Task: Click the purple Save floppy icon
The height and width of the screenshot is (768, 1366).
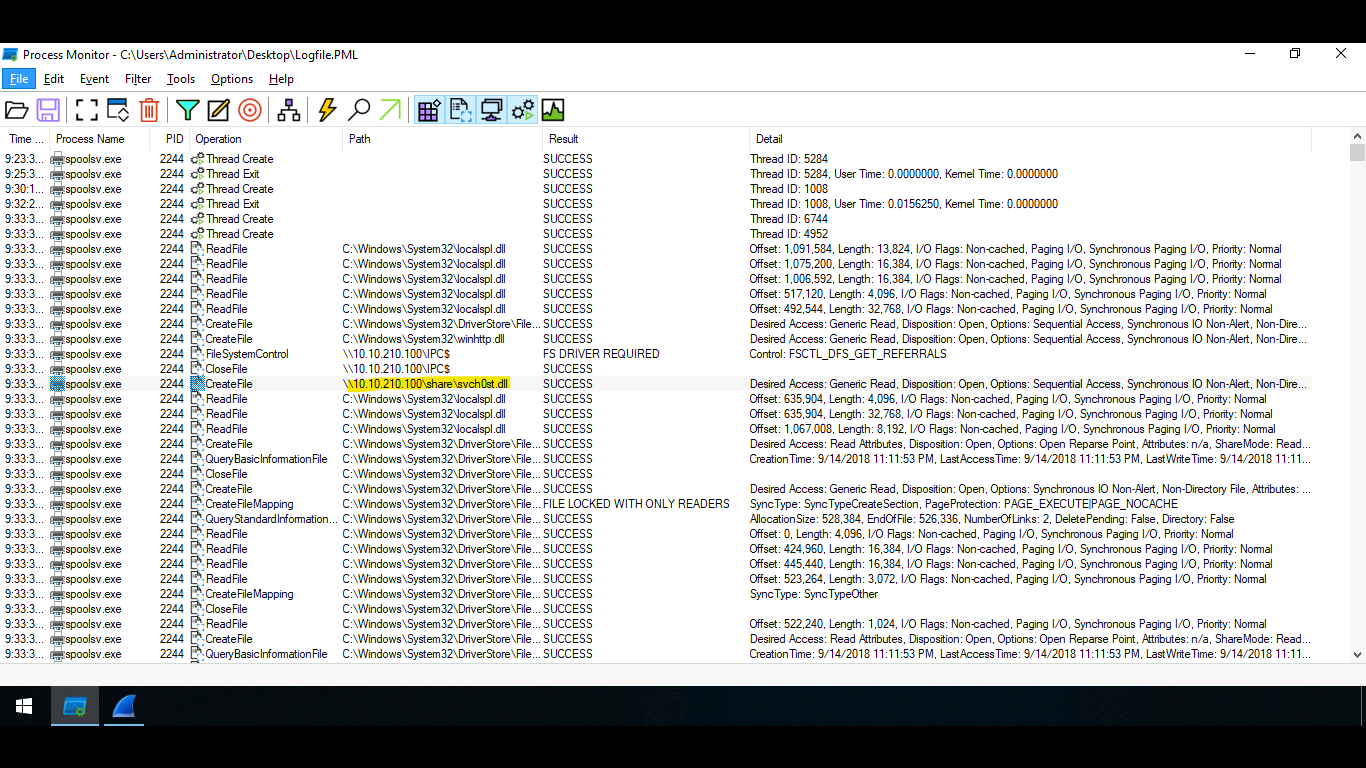Action: coord(48,110)
